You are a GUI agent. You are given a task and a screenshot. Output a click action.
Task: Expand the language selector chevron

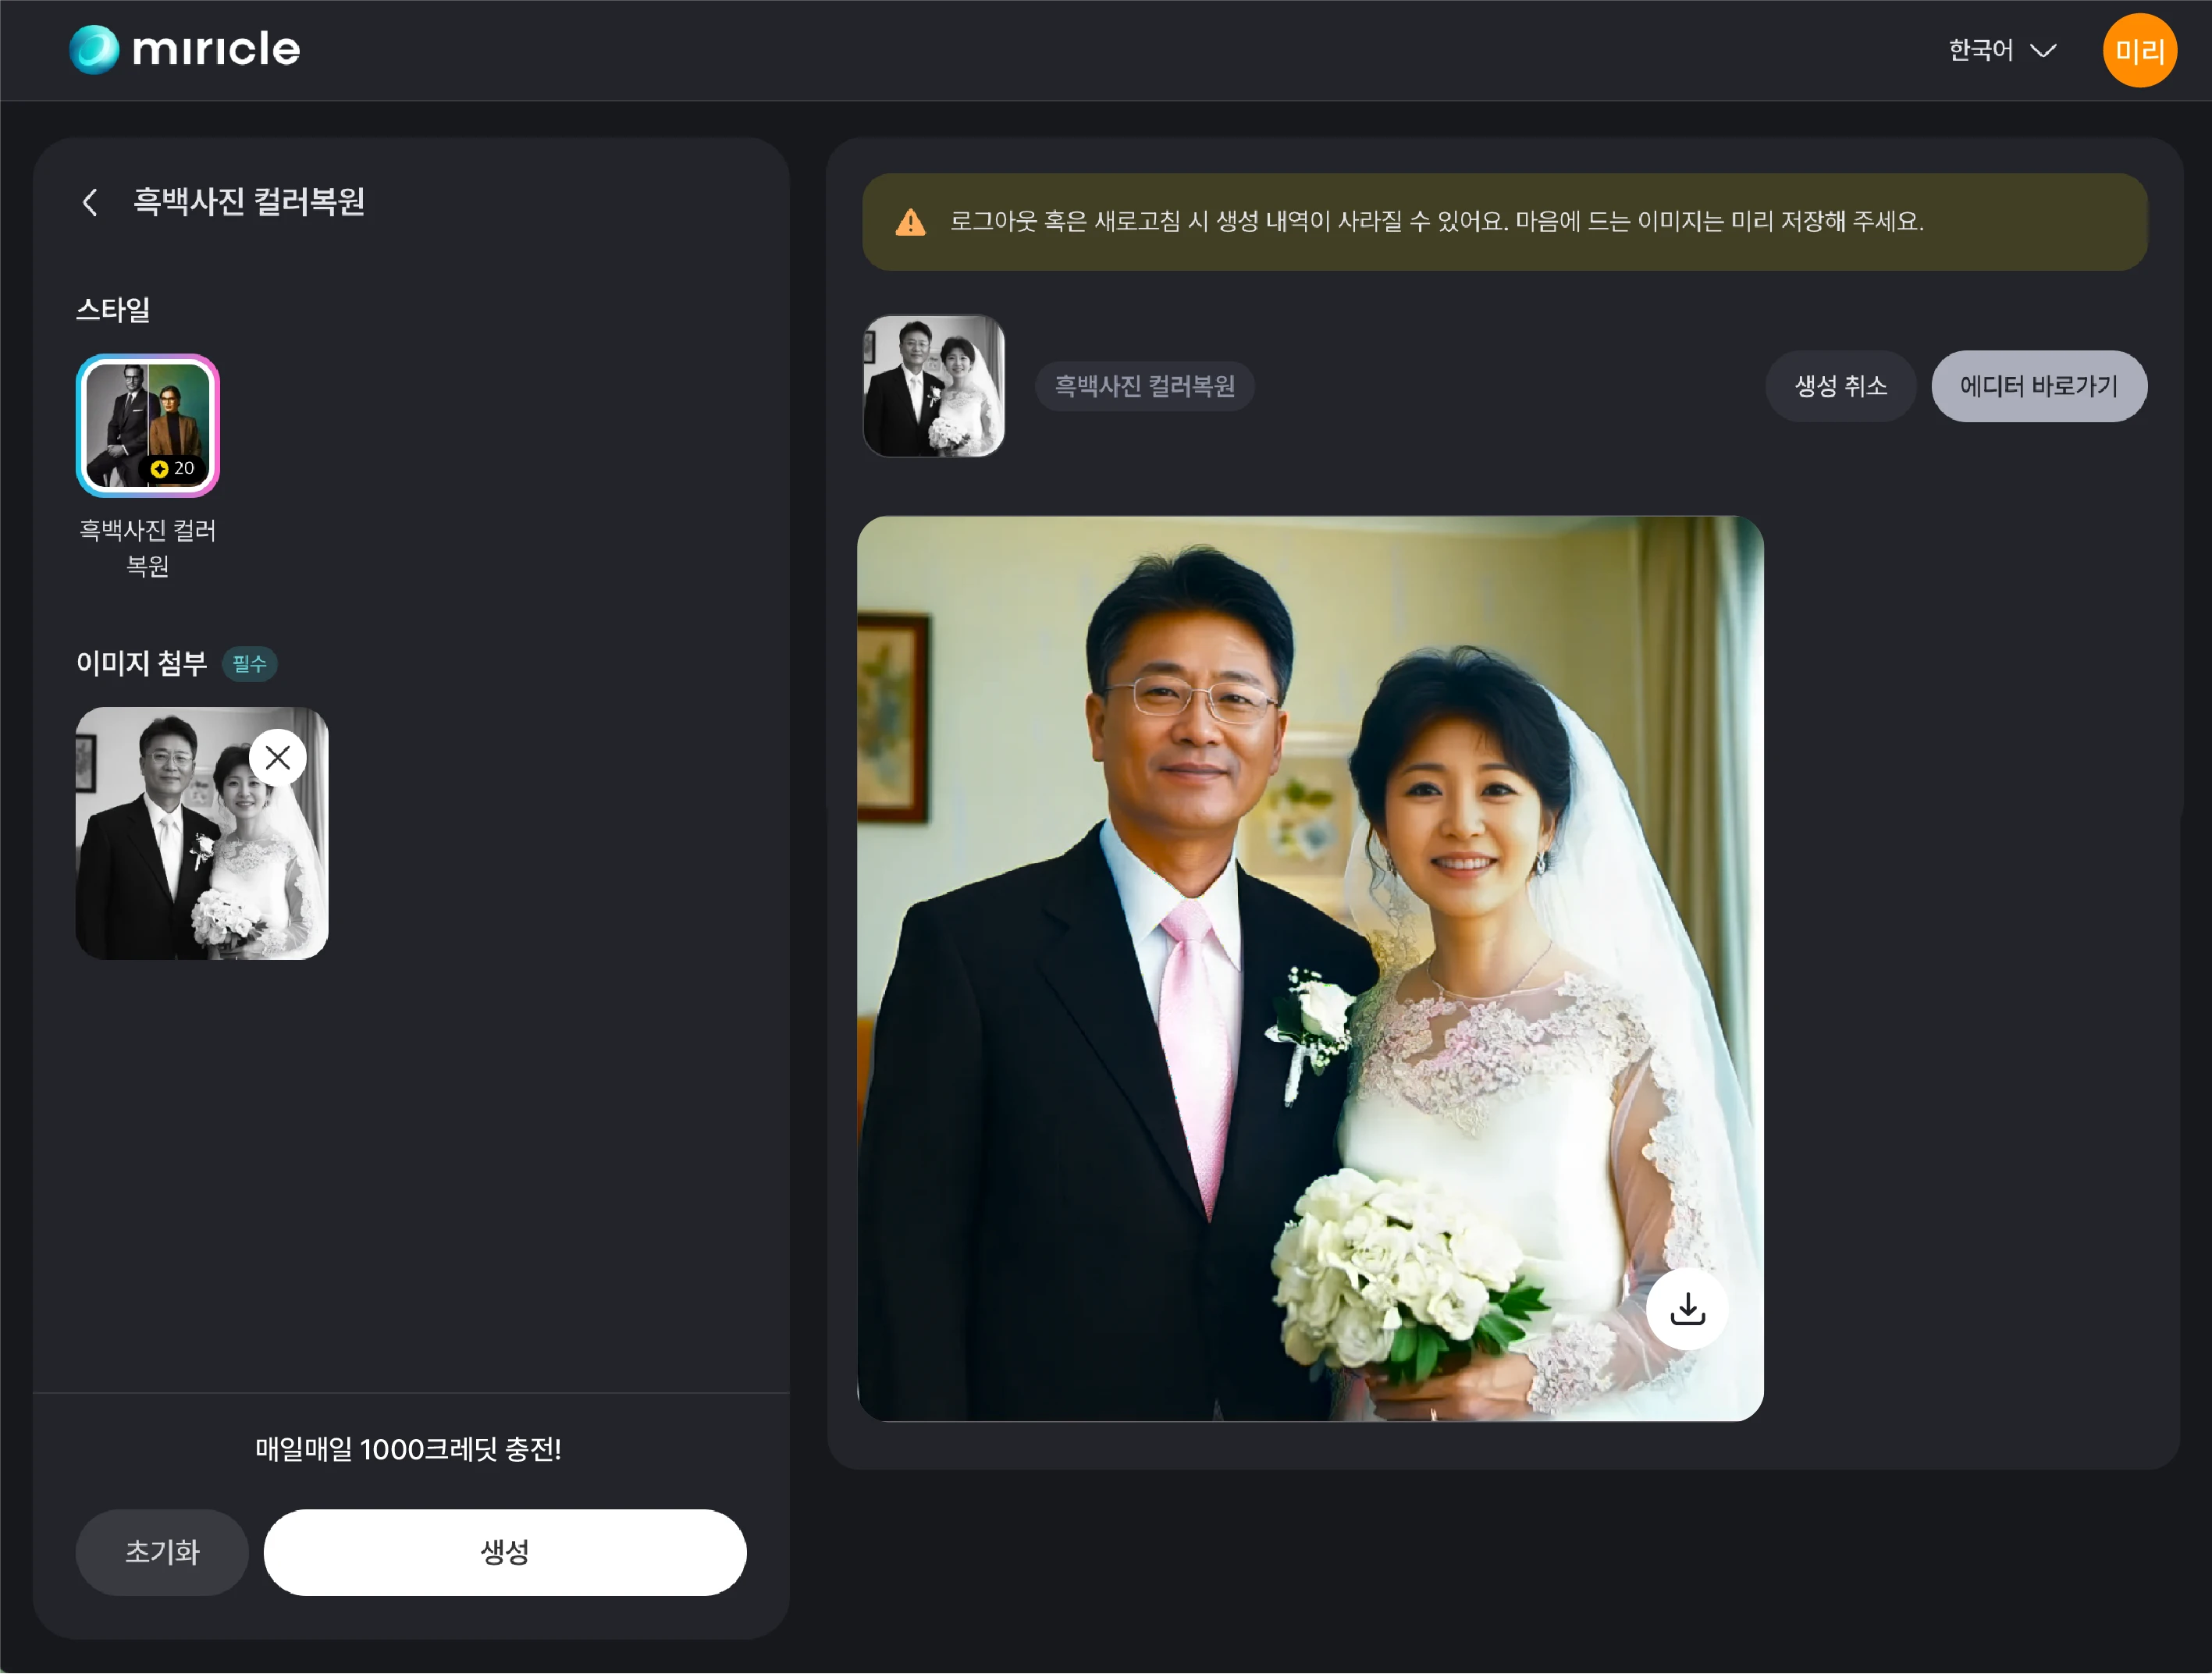tap(2044, 51)
